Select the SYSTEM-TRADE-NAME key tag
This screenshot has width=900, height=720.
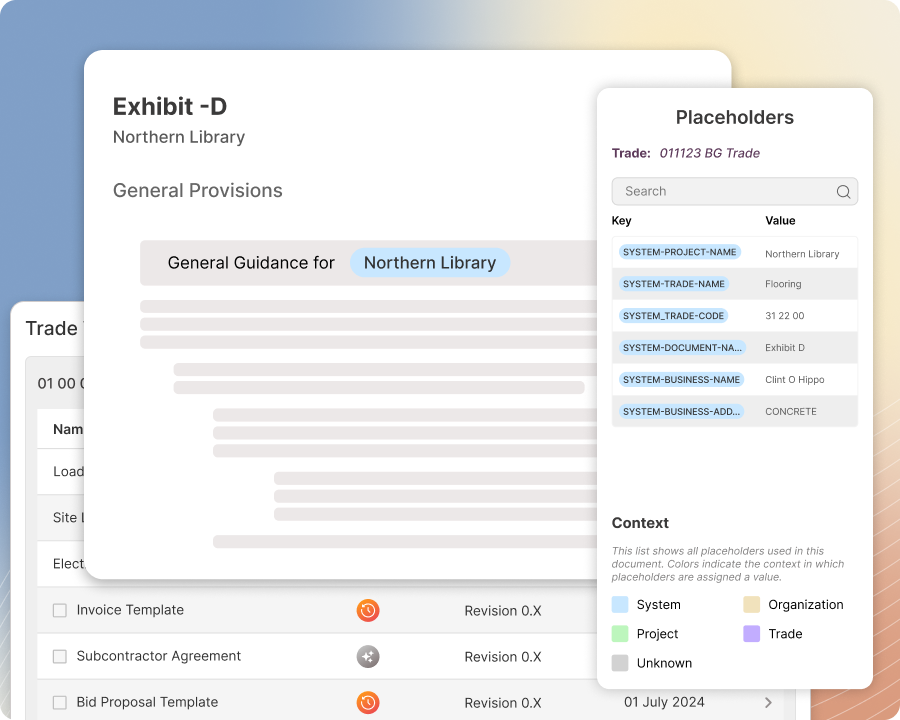pyautogui.click(x=674, y=284)
